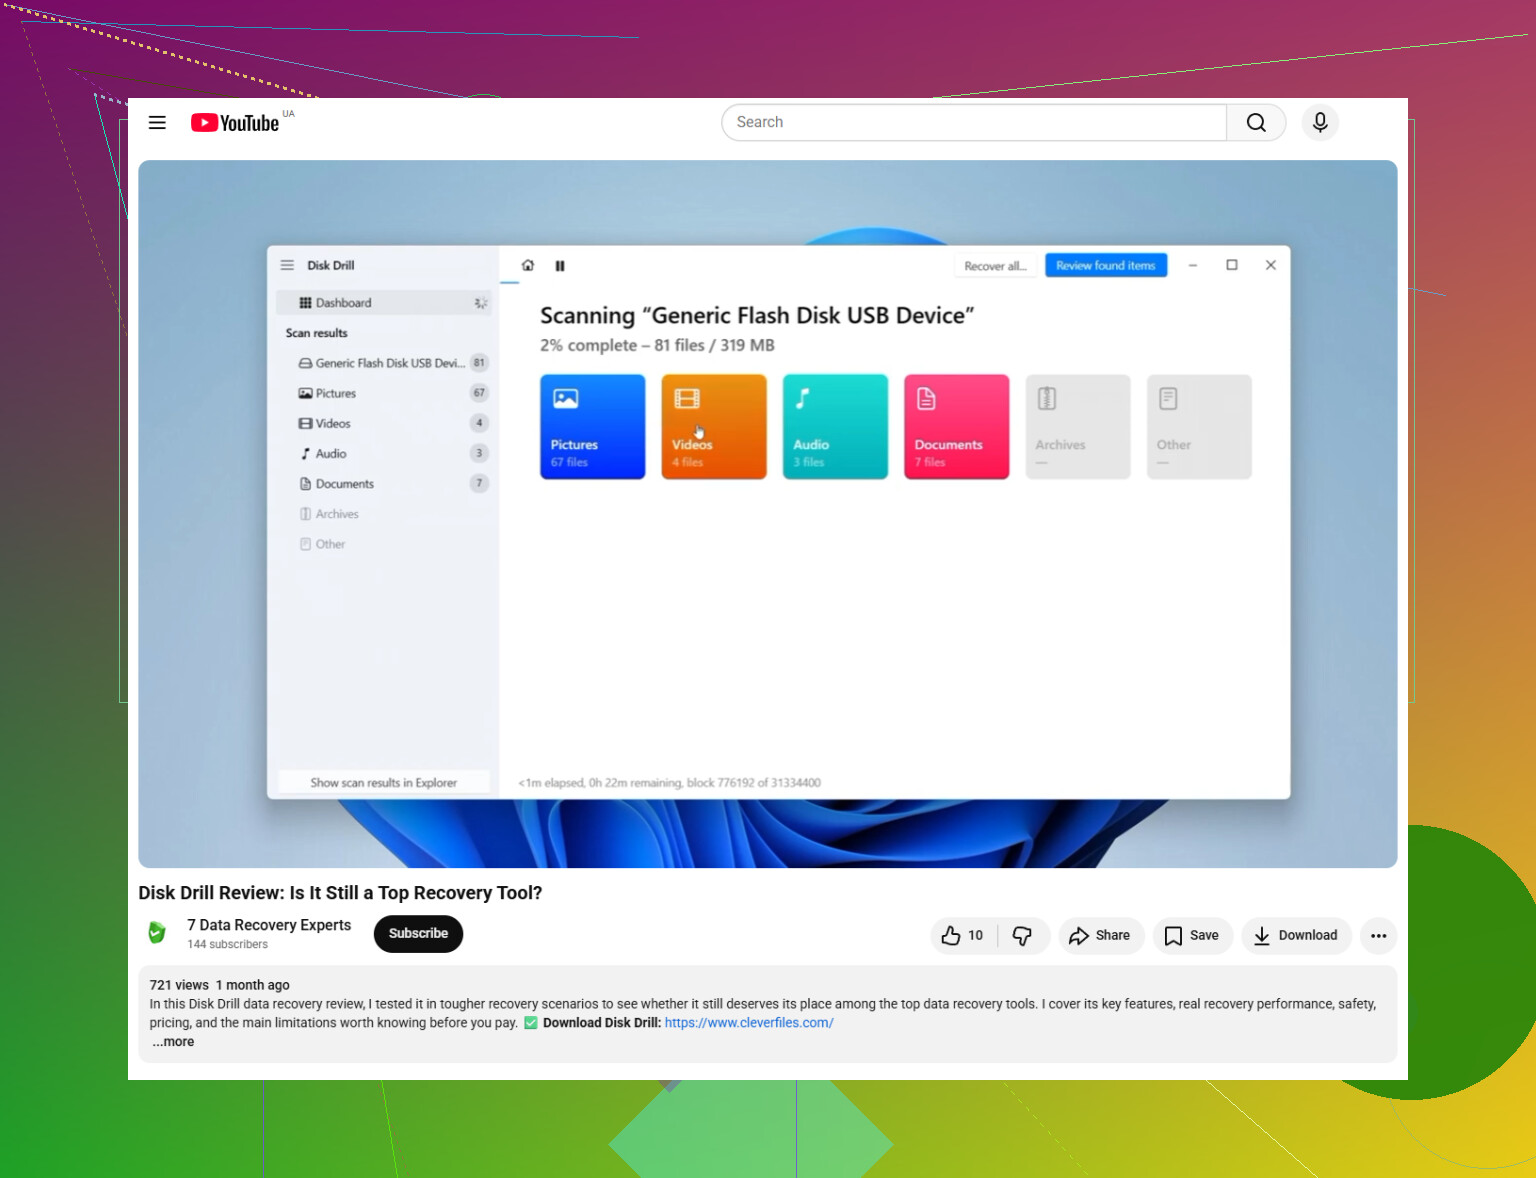Minimize the Disk Drill window
This screenshot has width=1536, height=1178.
tap(1193, 265)
